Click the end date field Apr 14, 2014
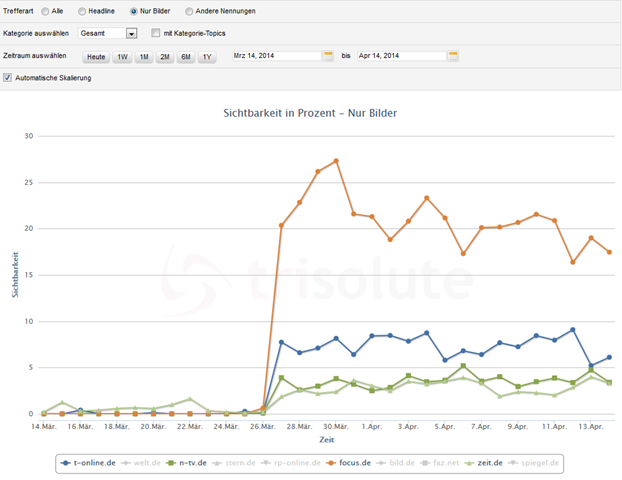Image resolution: width=622 pixels, height=480 pixels. point(401,56)
